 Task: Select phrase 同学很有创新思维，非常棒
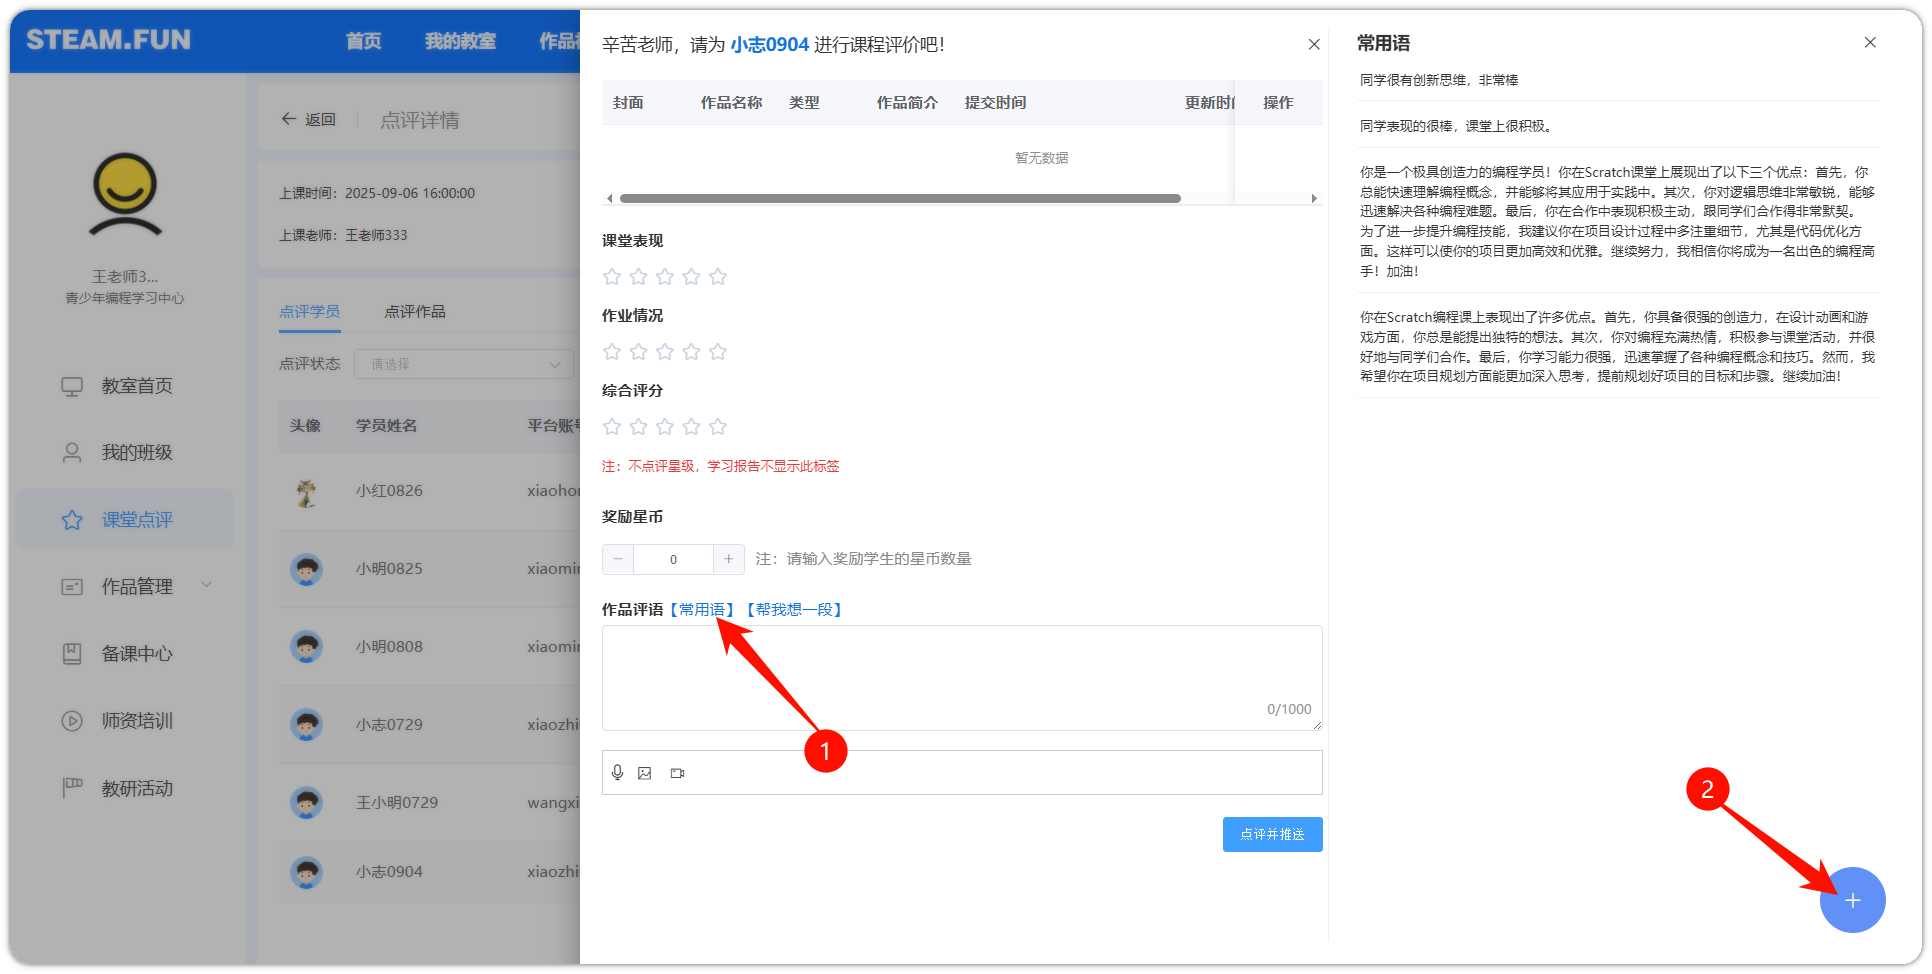pyautogui.click(x=1439, y=80)
